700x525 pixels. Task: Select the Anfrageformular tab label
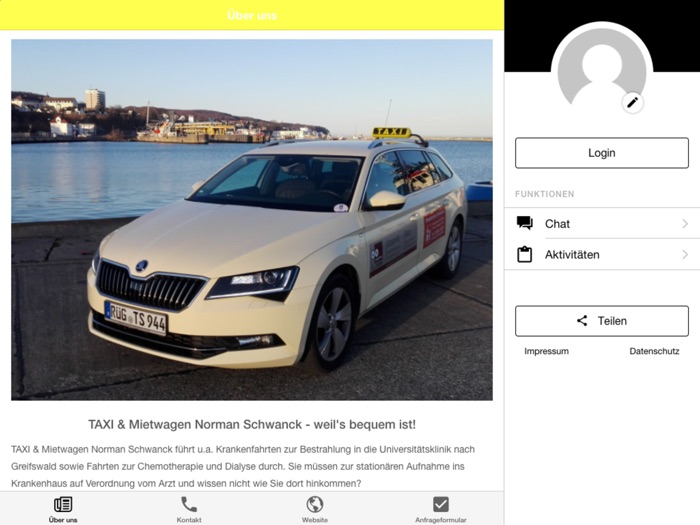[x=441, y=520]
